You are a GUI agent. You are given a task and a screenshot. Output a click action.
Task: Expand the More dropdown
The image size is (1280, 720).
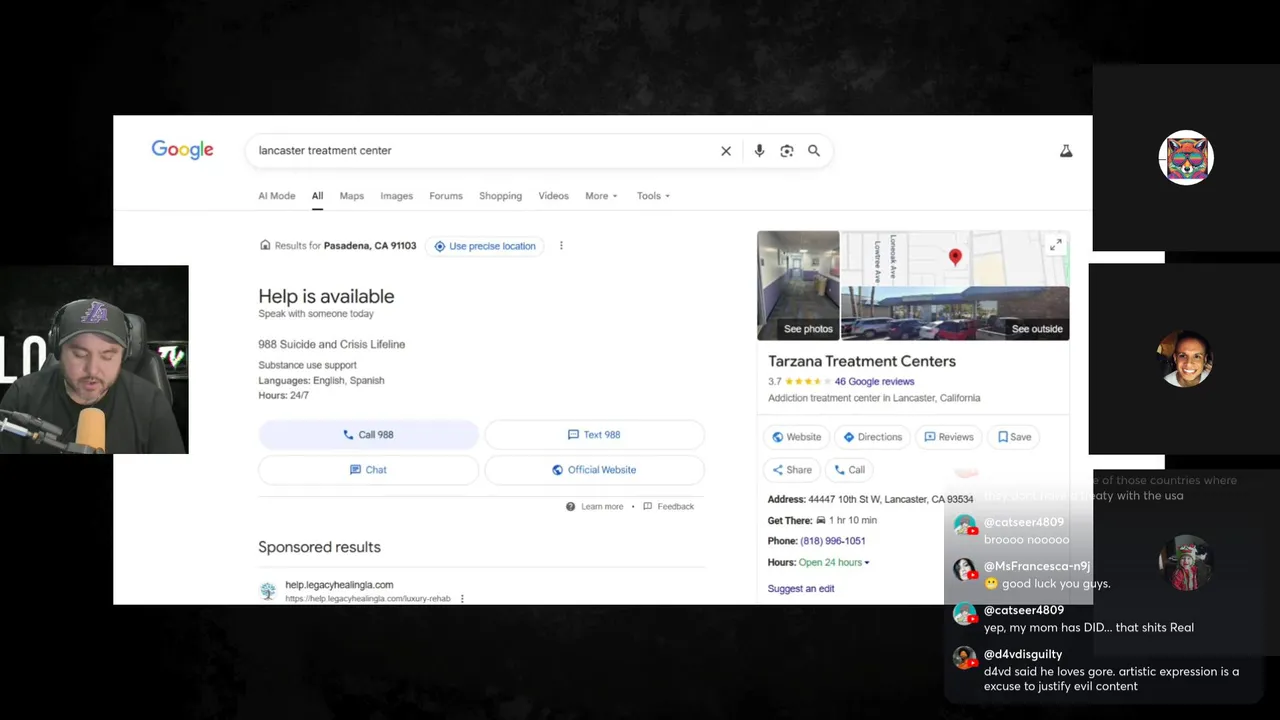(601, 196)
